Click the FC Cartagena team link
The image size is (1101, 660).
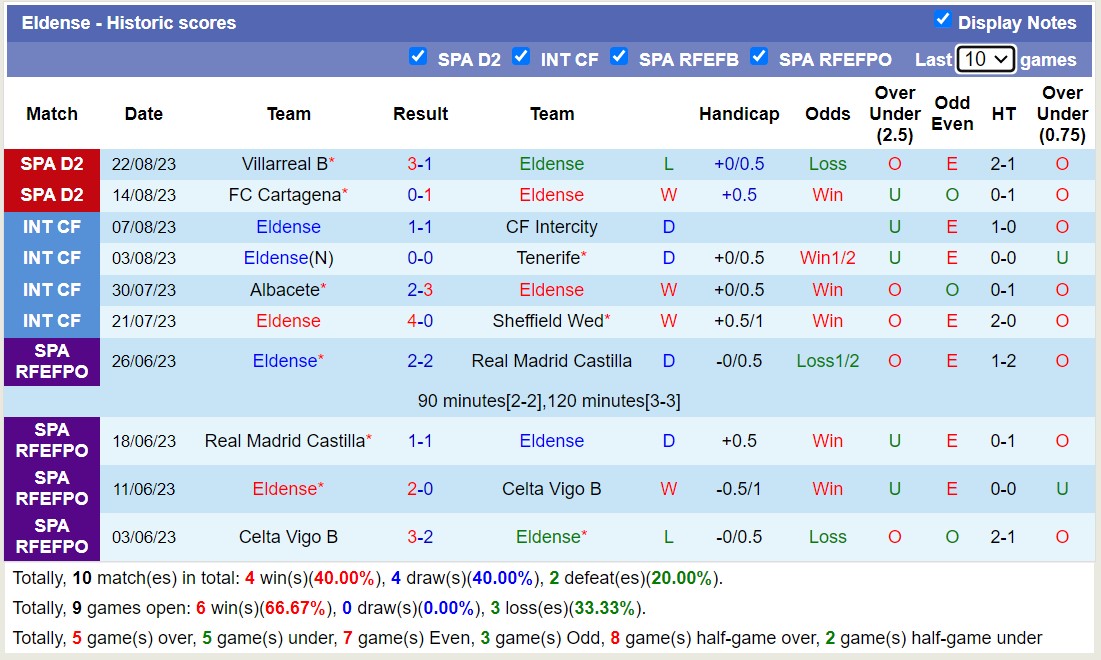(x=284, y=195)
